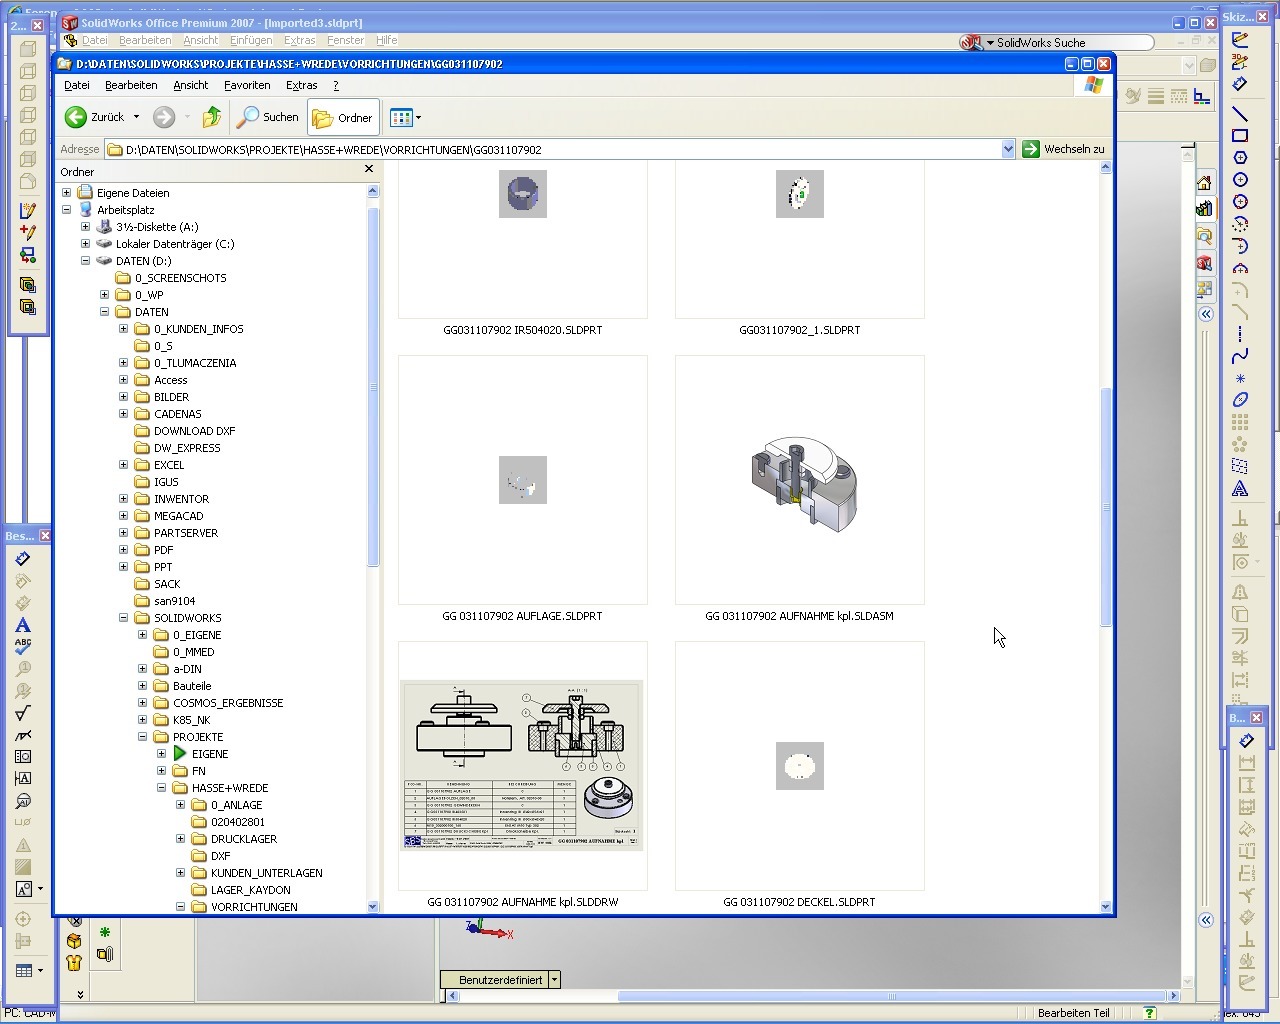
Task: Click the 3D Sketch icon
Action: 1240,62
